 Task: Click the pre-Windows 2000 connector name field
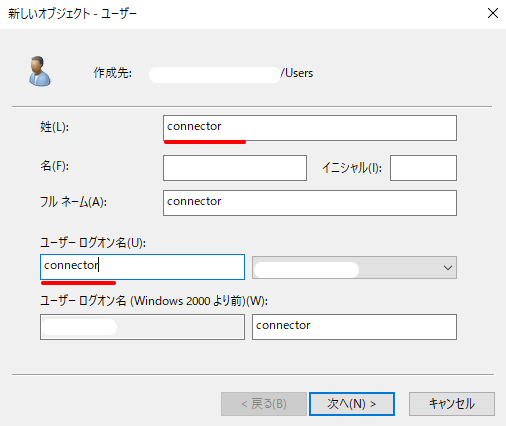[354, 327]
